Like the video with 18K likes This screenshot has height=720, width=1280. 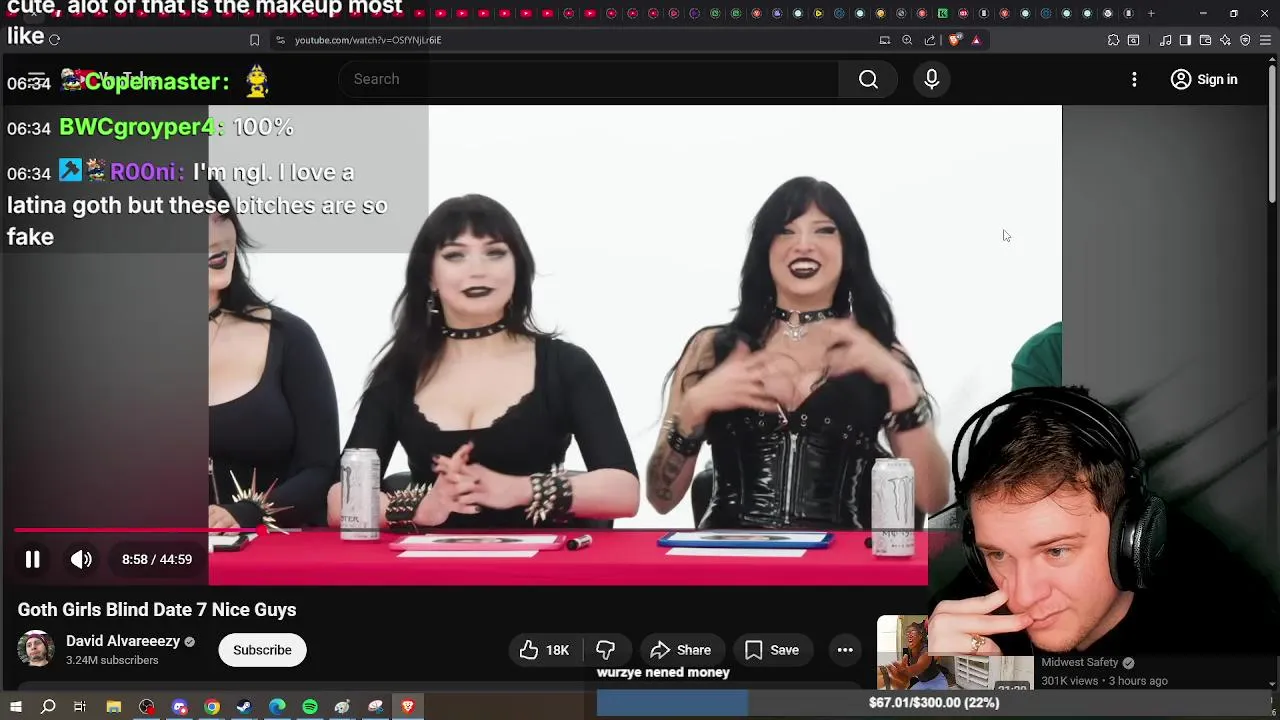click(545, 650)
